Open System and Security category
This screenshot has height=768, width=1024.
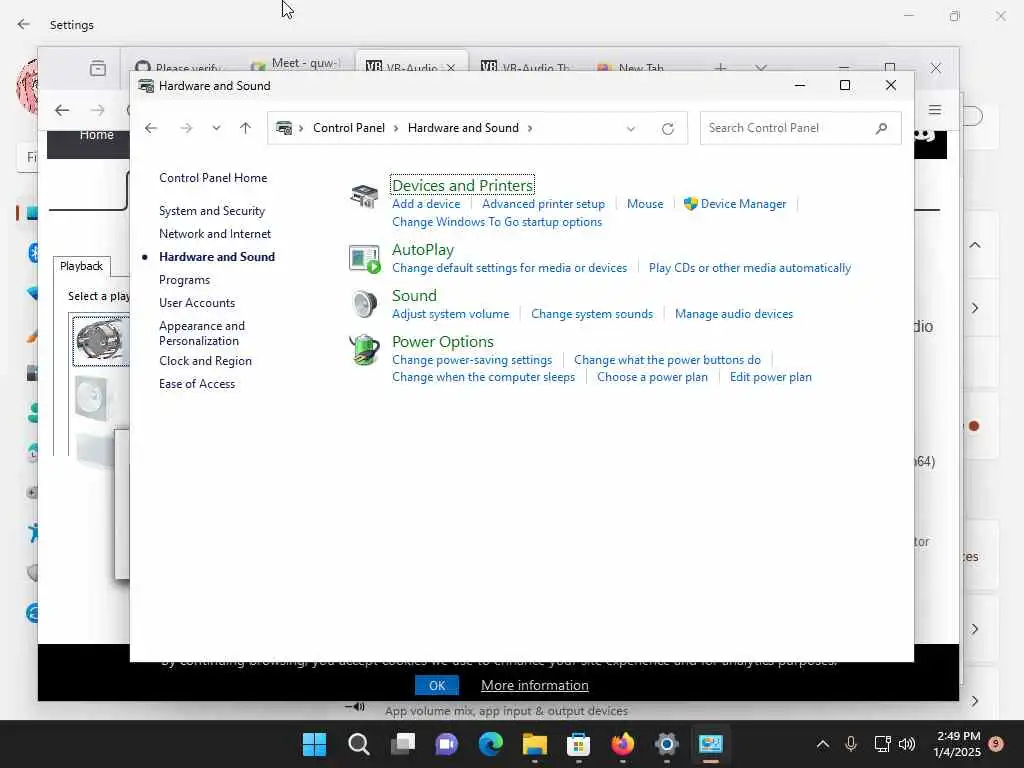pos(212,211)
